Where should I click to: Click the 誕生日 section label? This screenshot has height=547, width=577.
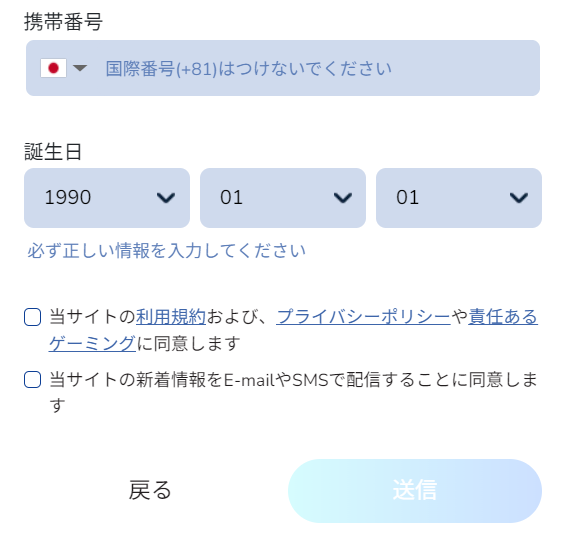click(x=53, y=151)
